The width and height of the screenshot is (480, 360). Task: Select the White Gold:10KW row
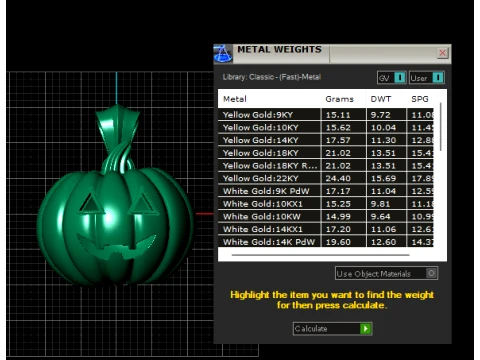click(326, 216)
